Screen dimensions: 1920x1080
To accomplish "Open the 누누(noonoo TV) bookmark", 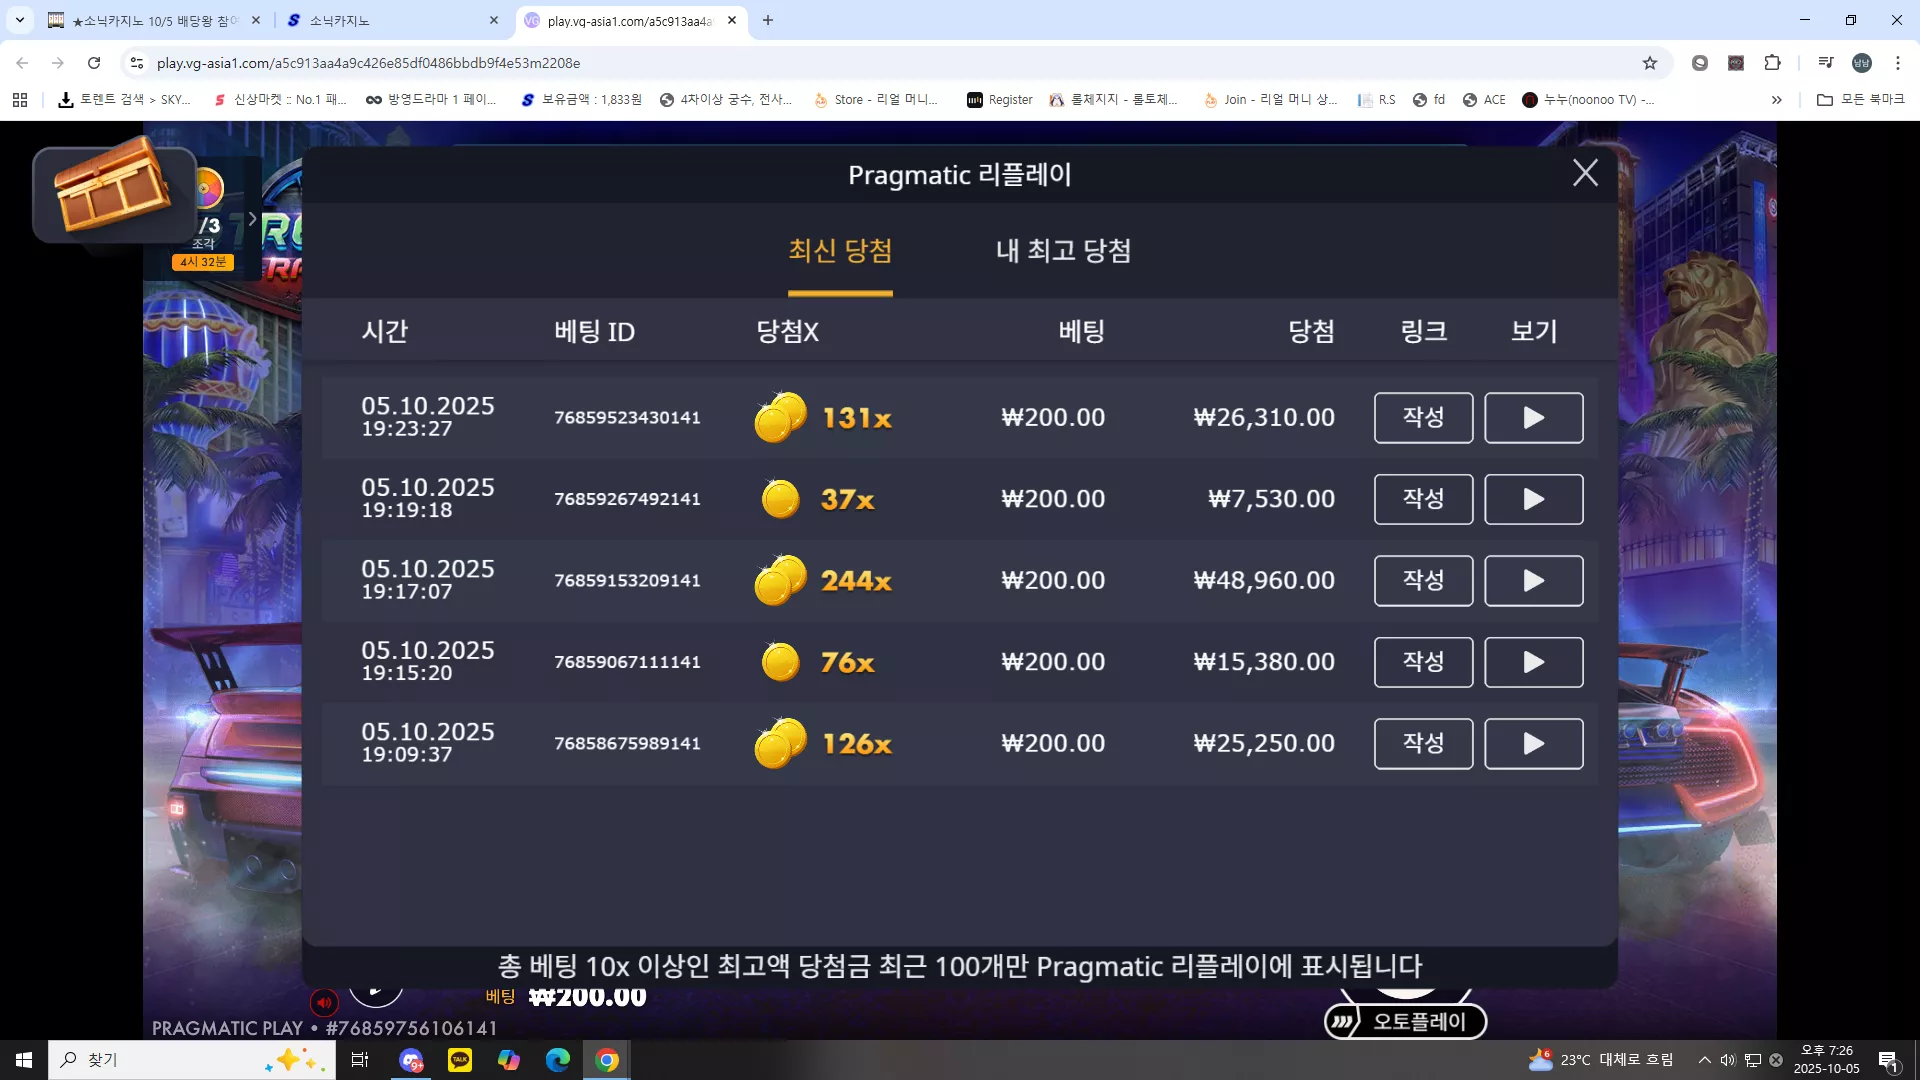I will coord(1588,100).
